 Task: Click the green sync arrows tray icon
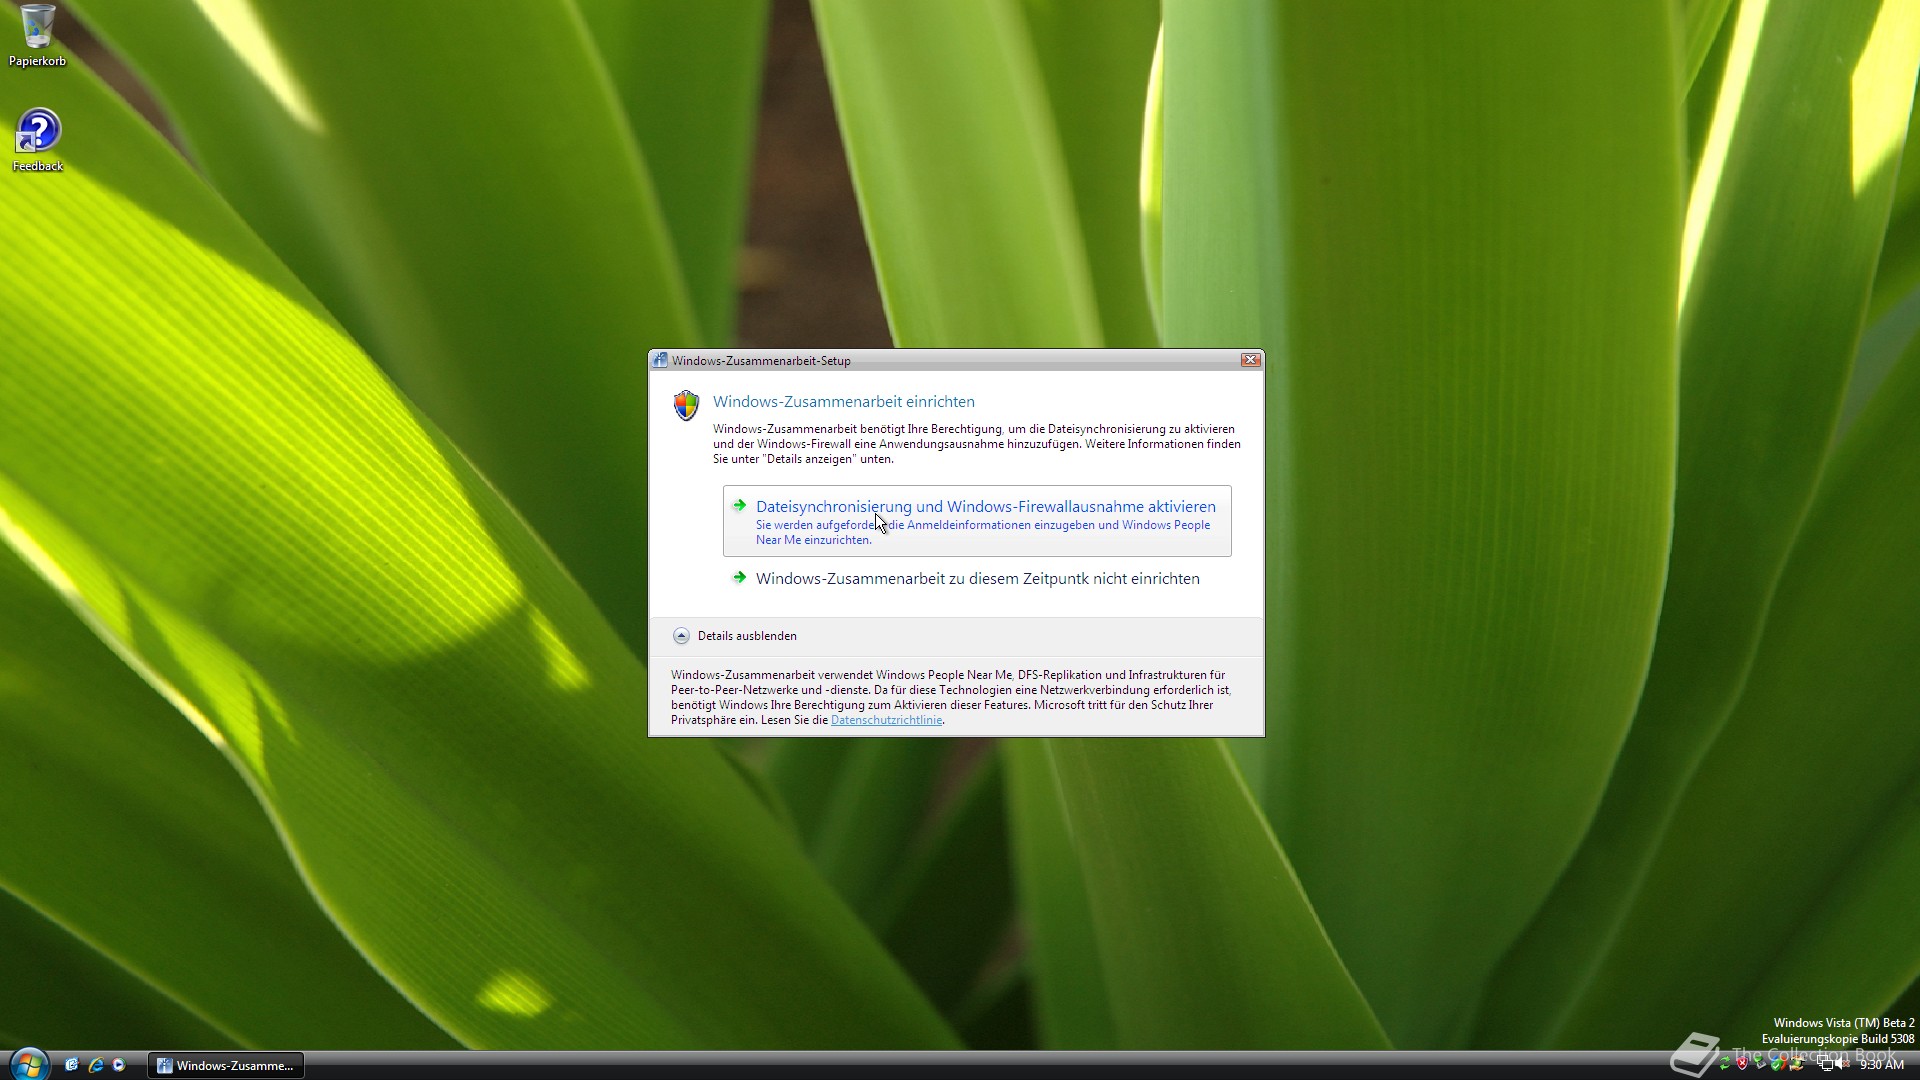coord(1725,1063)
